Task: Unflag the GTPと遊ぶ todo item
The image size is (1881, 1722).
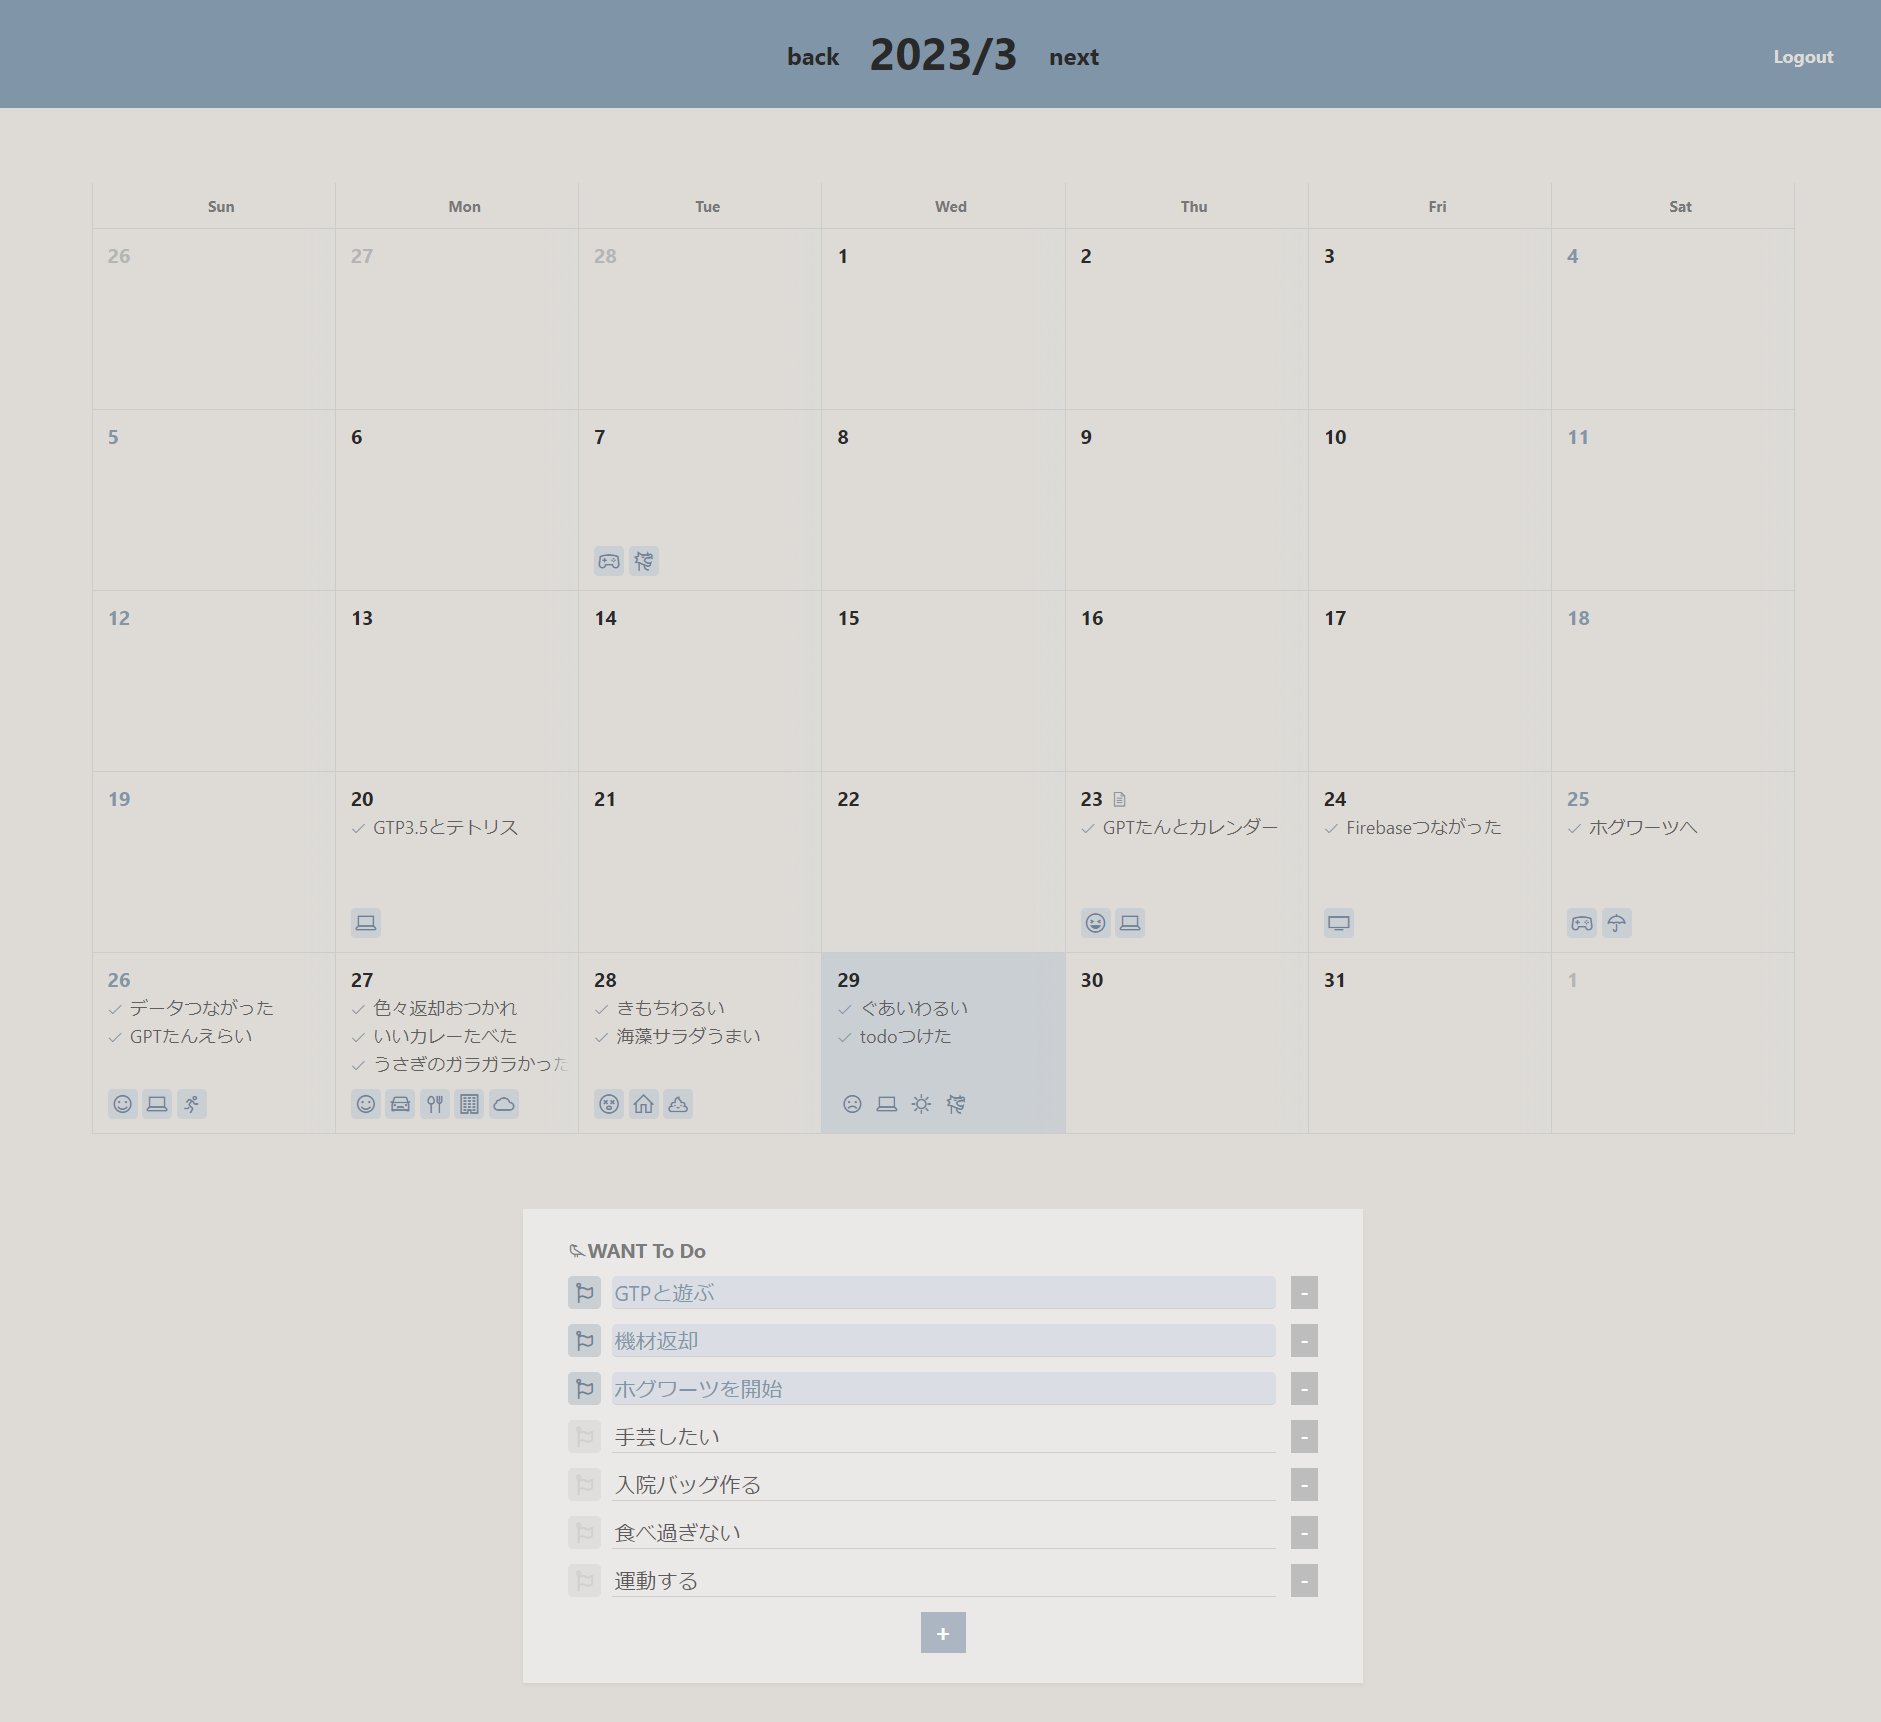Action: coord(584,1293)
